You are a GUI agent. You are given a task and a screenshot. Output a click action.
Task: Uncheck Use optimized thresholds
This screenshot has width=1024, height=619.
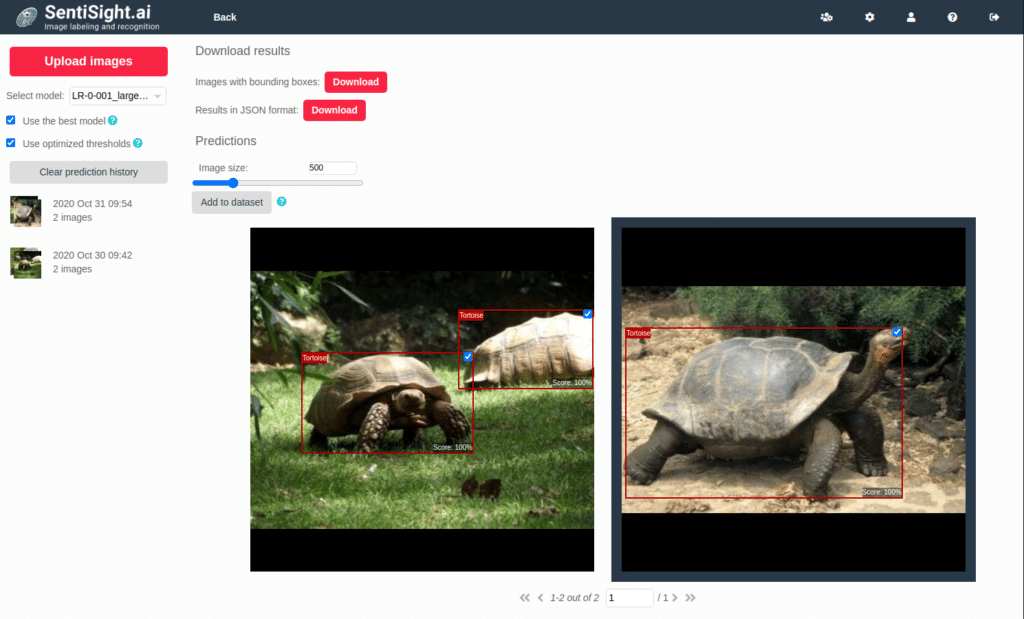click(10, 143)
